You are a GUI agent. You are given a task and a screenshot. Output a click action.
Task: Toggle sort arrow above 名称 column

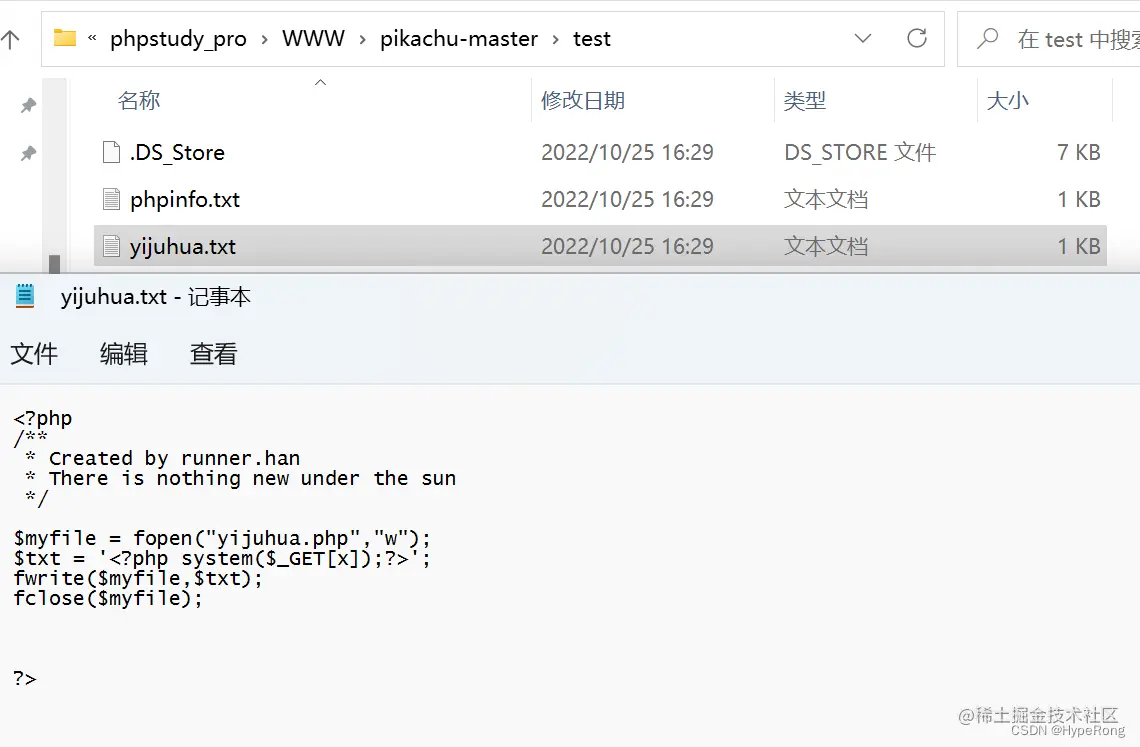tap(320, 82)
